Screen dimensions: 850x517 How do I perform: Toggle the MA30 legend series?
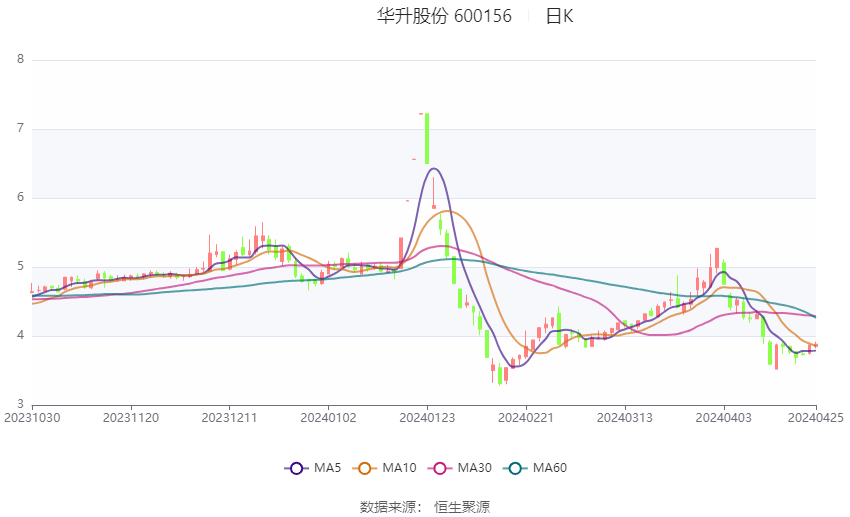pyautogui.click(x=460, y=468)
